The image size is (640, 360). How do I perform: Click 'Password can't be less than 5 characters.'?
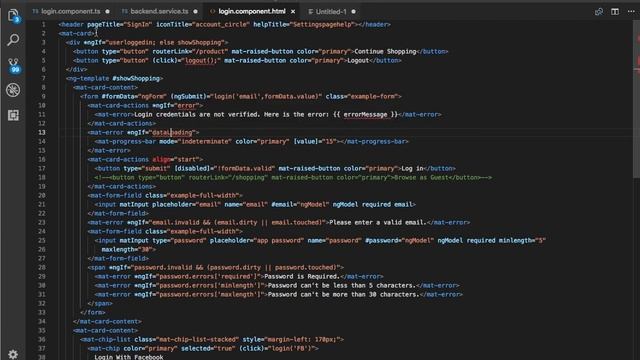[x=342, y=285]
